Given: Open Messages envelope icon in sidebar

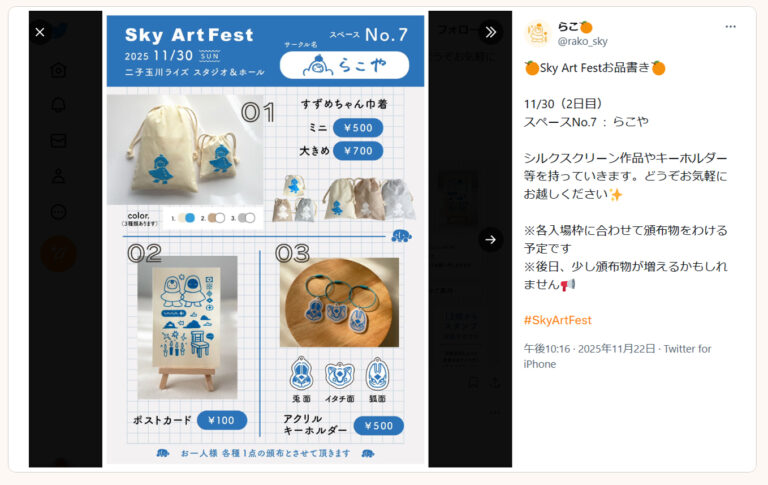Looking at the screenshot, I should [58, 141].
